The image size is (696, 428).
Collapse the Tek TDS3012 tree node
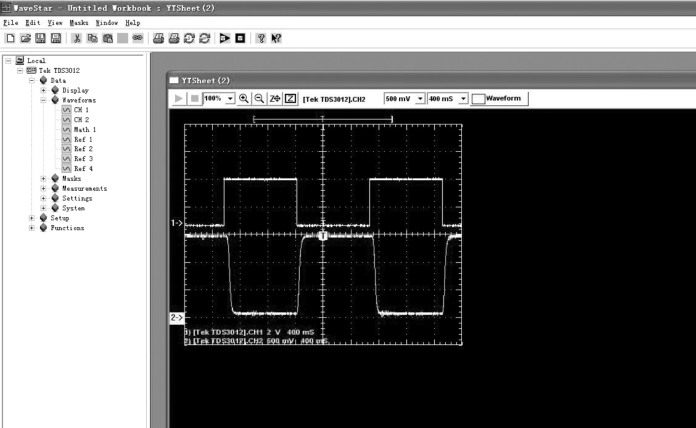(x=20, y=71)
